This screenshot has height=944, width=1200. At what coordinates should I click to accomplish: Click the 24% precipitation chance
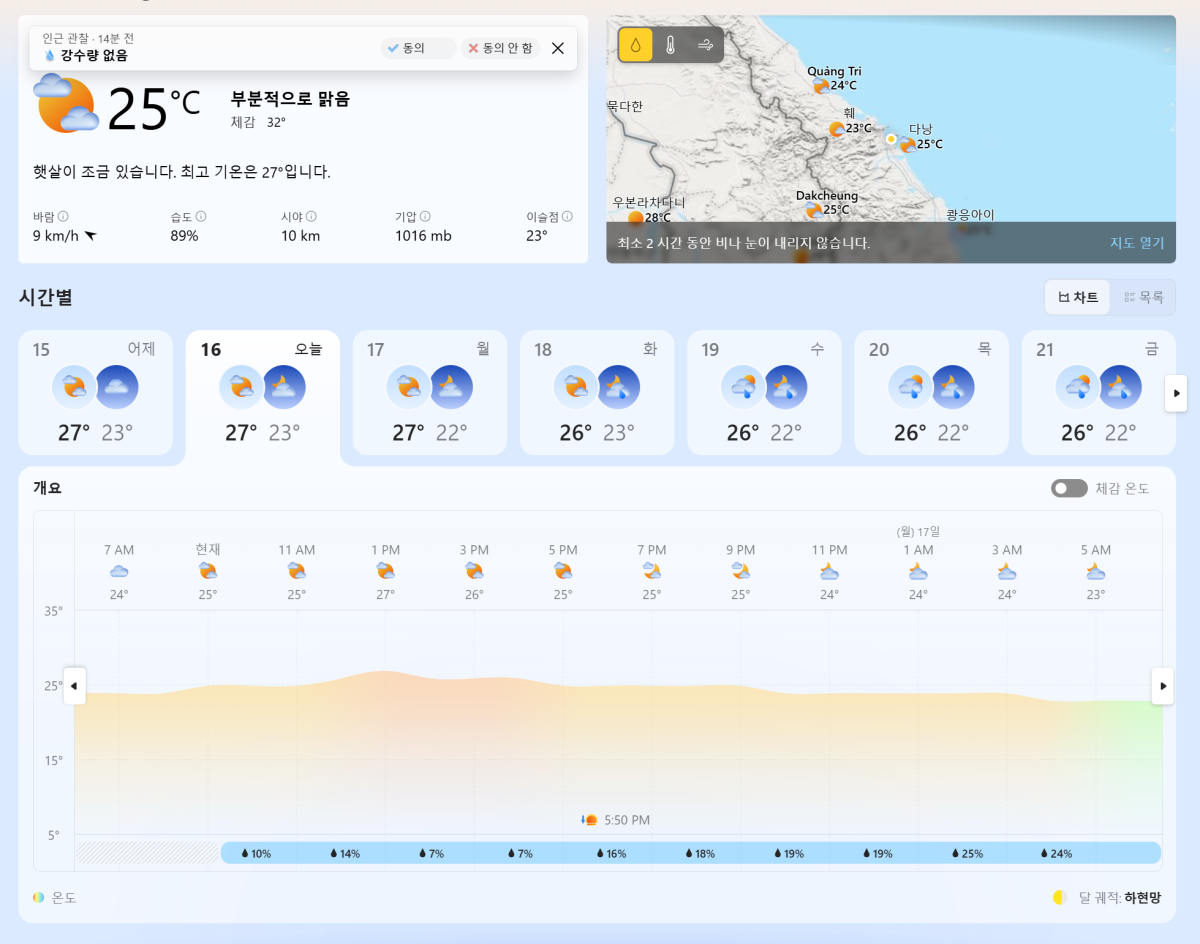(x=1056, y=854)
